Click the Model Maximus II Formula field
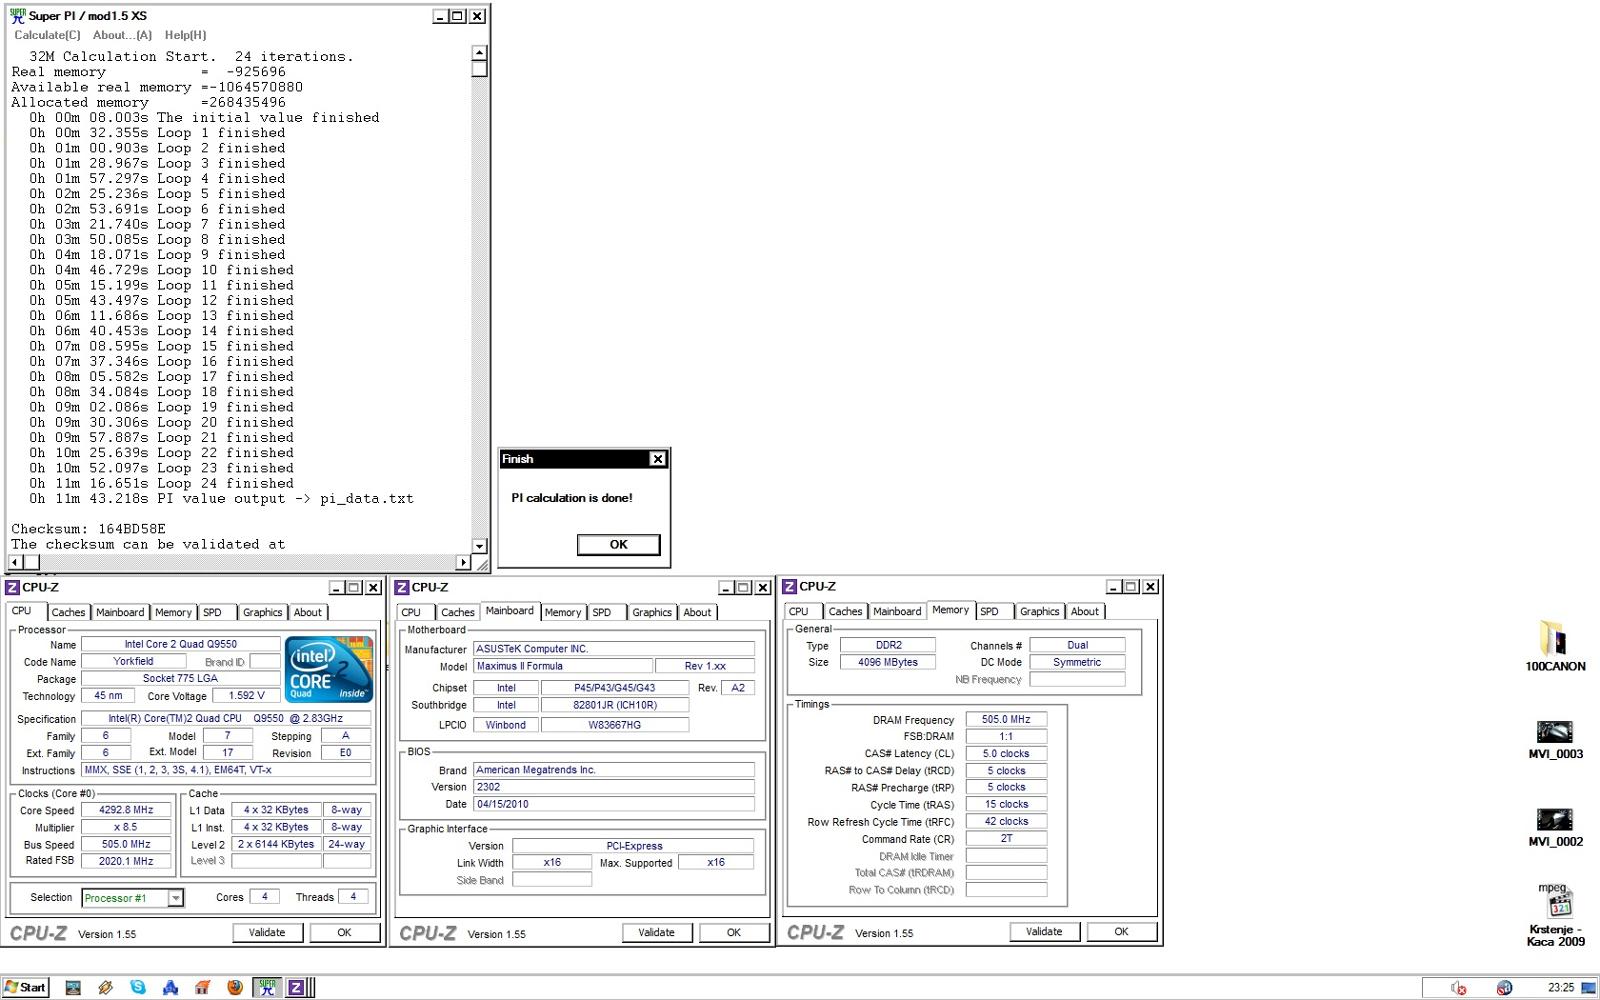 [562, 666]
